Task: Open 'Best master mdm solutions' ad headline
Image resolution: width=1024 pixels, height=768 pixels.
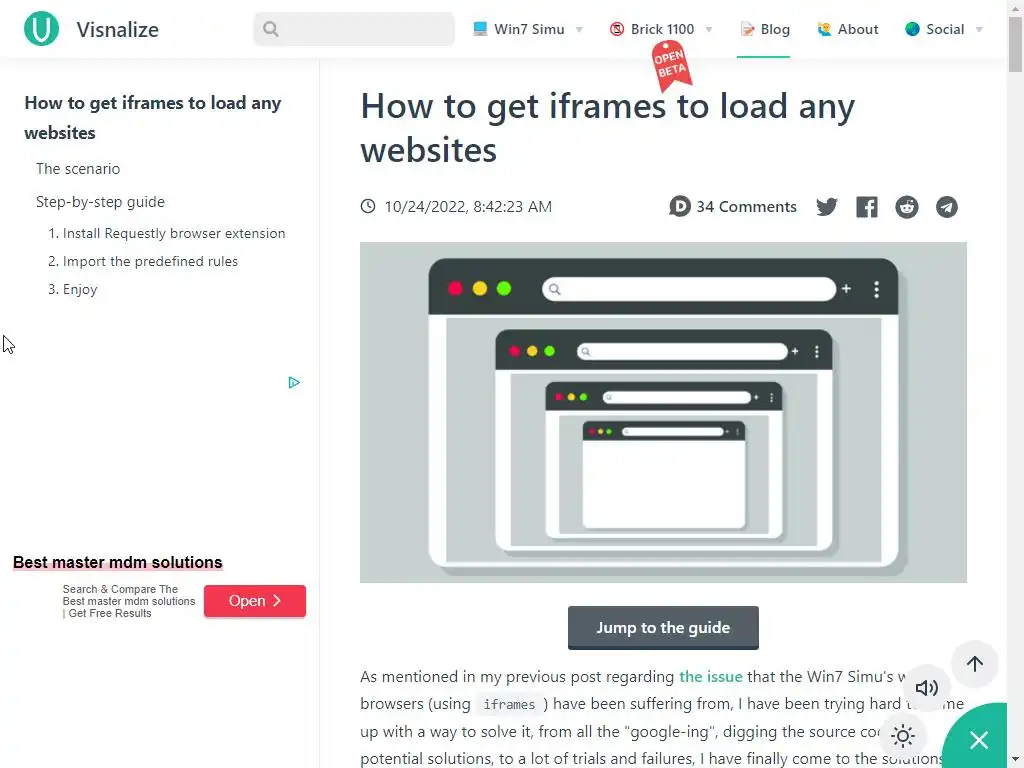Action: (x=118, y=562)
